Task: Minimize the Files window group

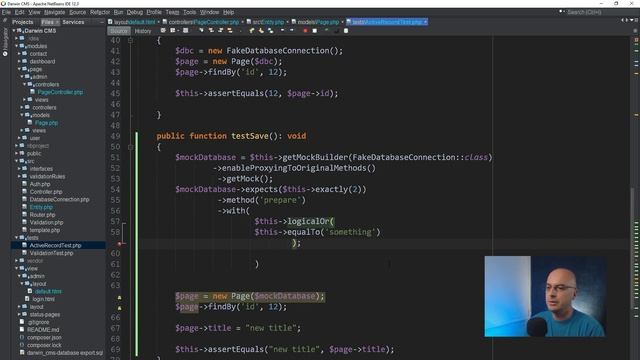Action: 102,22
